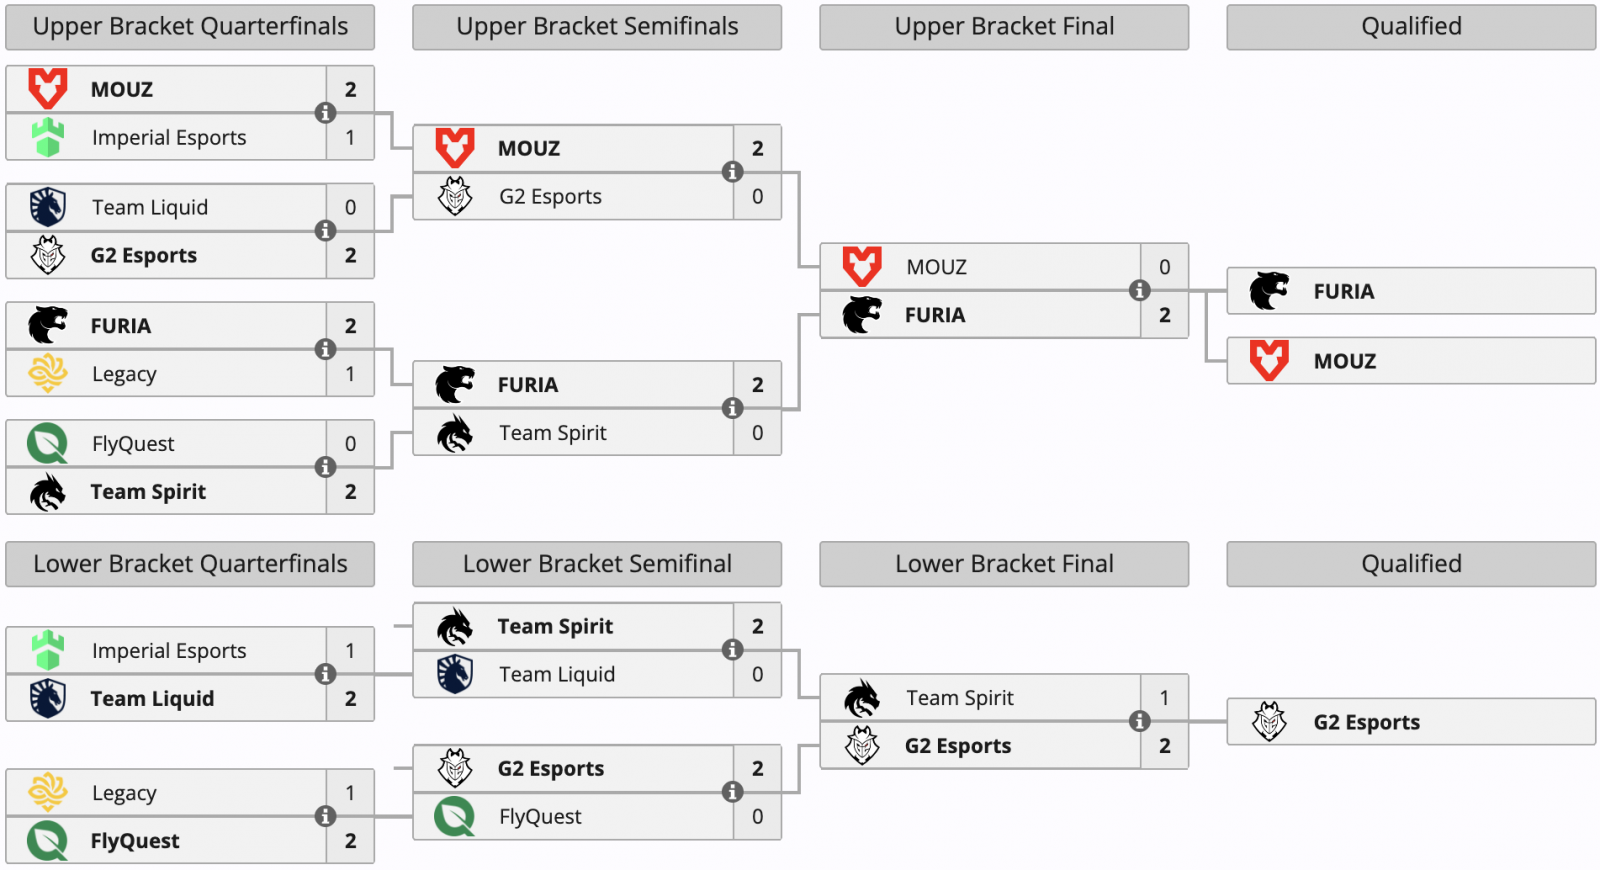Show info icon for FURIA vs Legacy match
The height and width of the screenshot is (870, 1600).
[x=325, y=349]
